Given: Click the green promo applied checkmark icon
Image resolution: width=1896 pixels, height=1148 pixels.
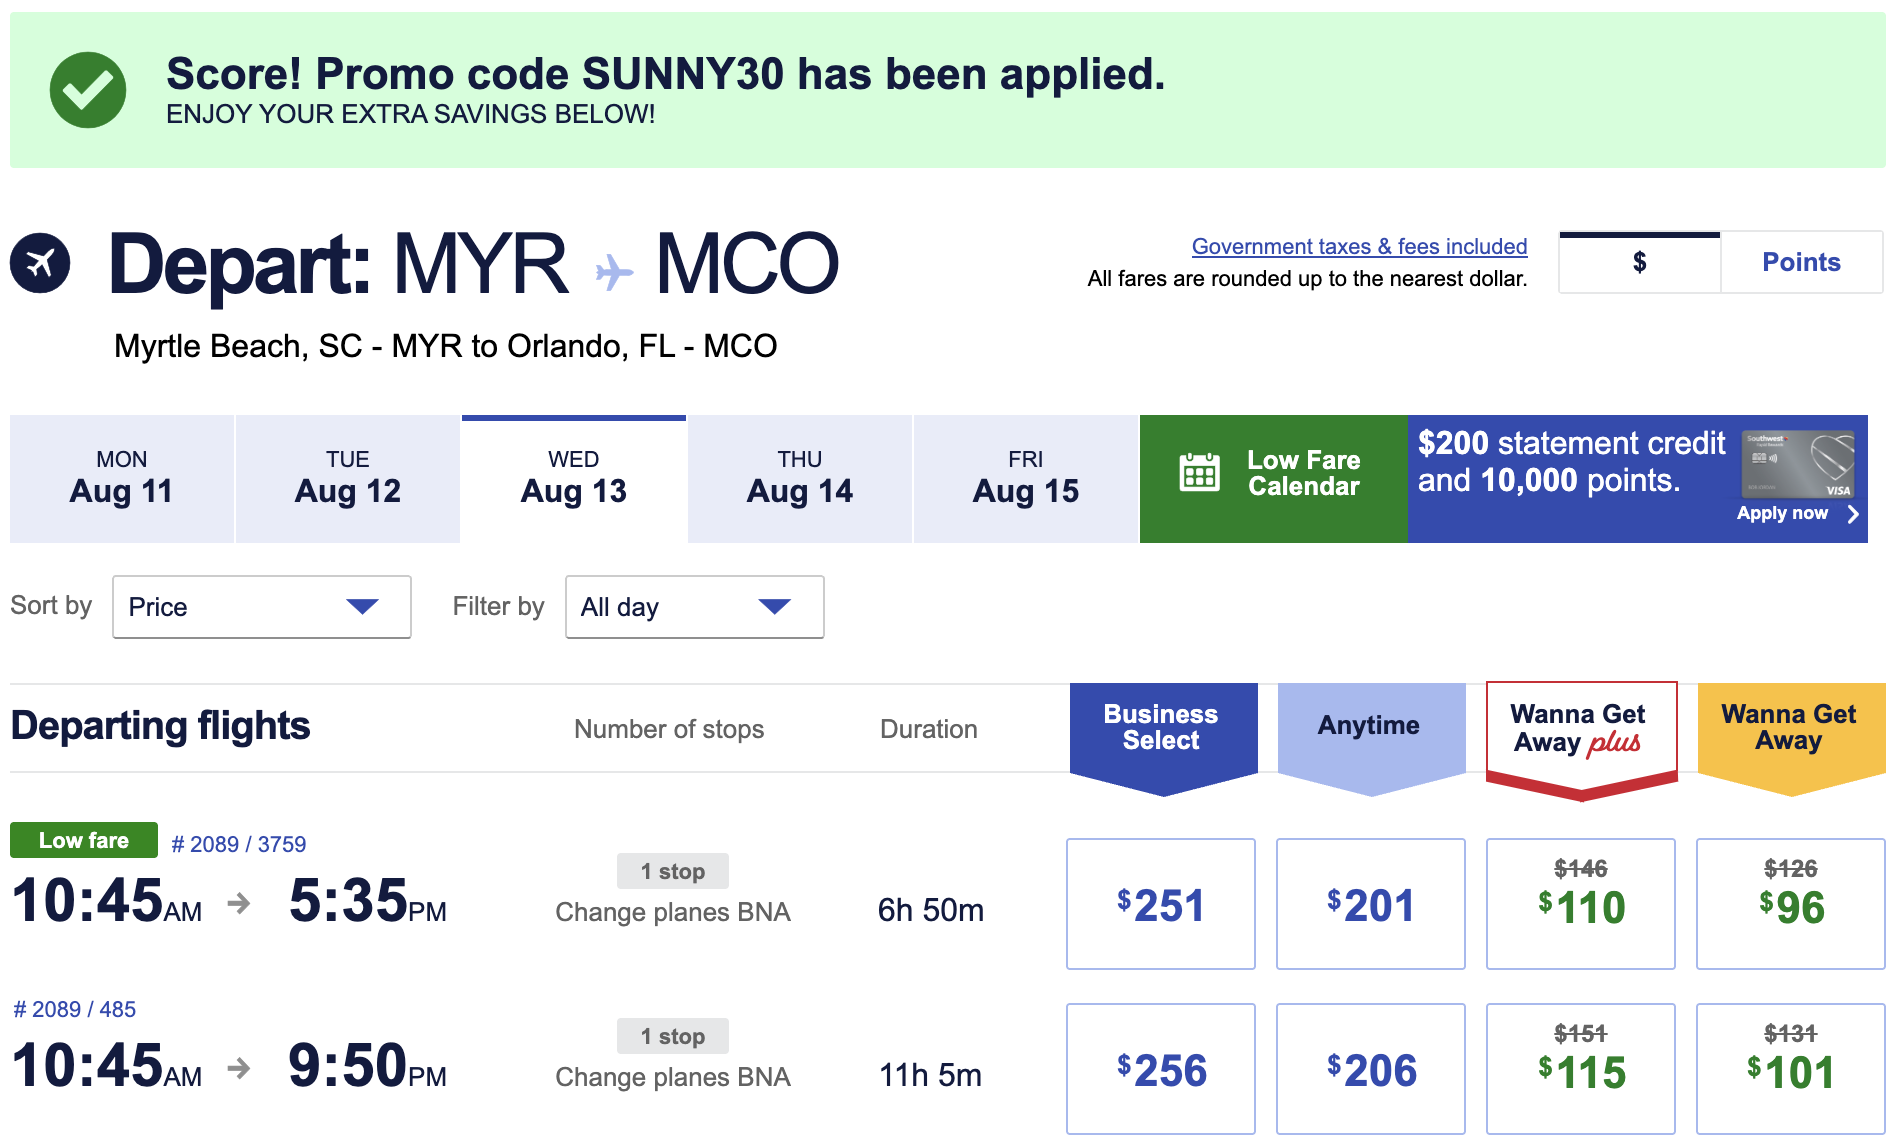Looking at the screenshot, I should click(x=88, y=90).
